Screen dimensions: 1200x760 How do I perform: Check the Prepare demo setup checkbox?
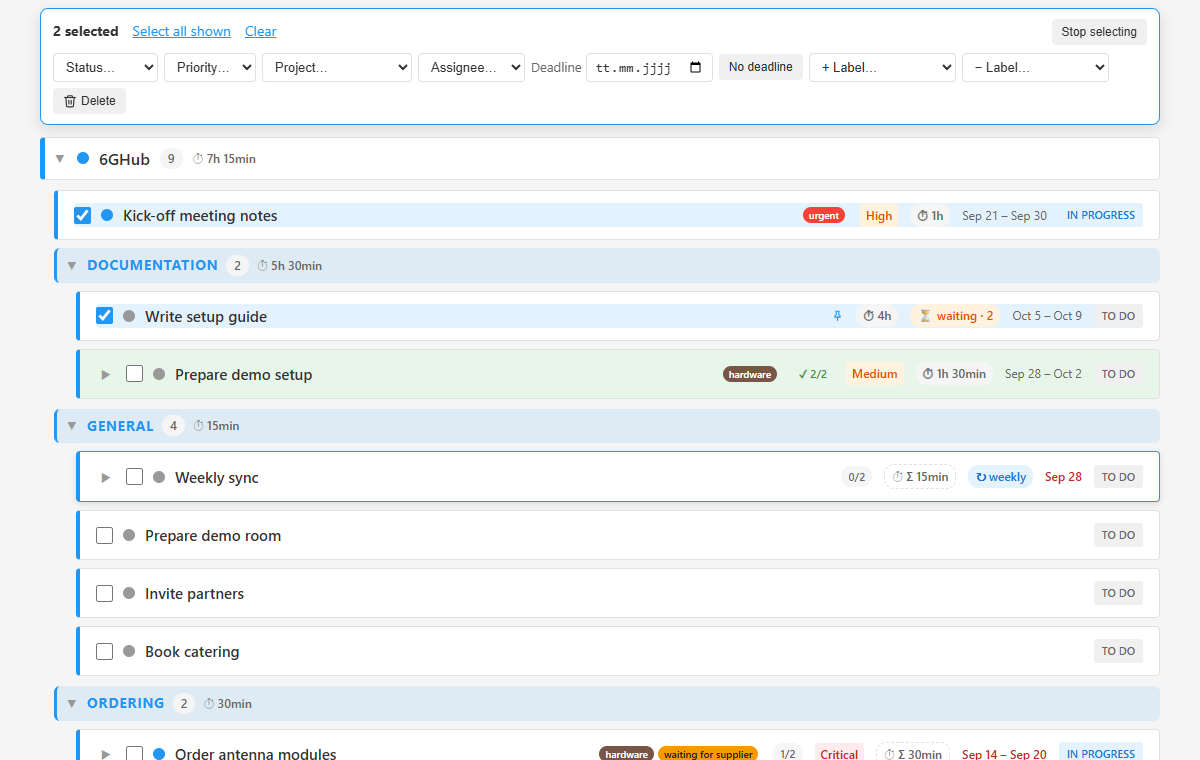click(x=135, y=374)
